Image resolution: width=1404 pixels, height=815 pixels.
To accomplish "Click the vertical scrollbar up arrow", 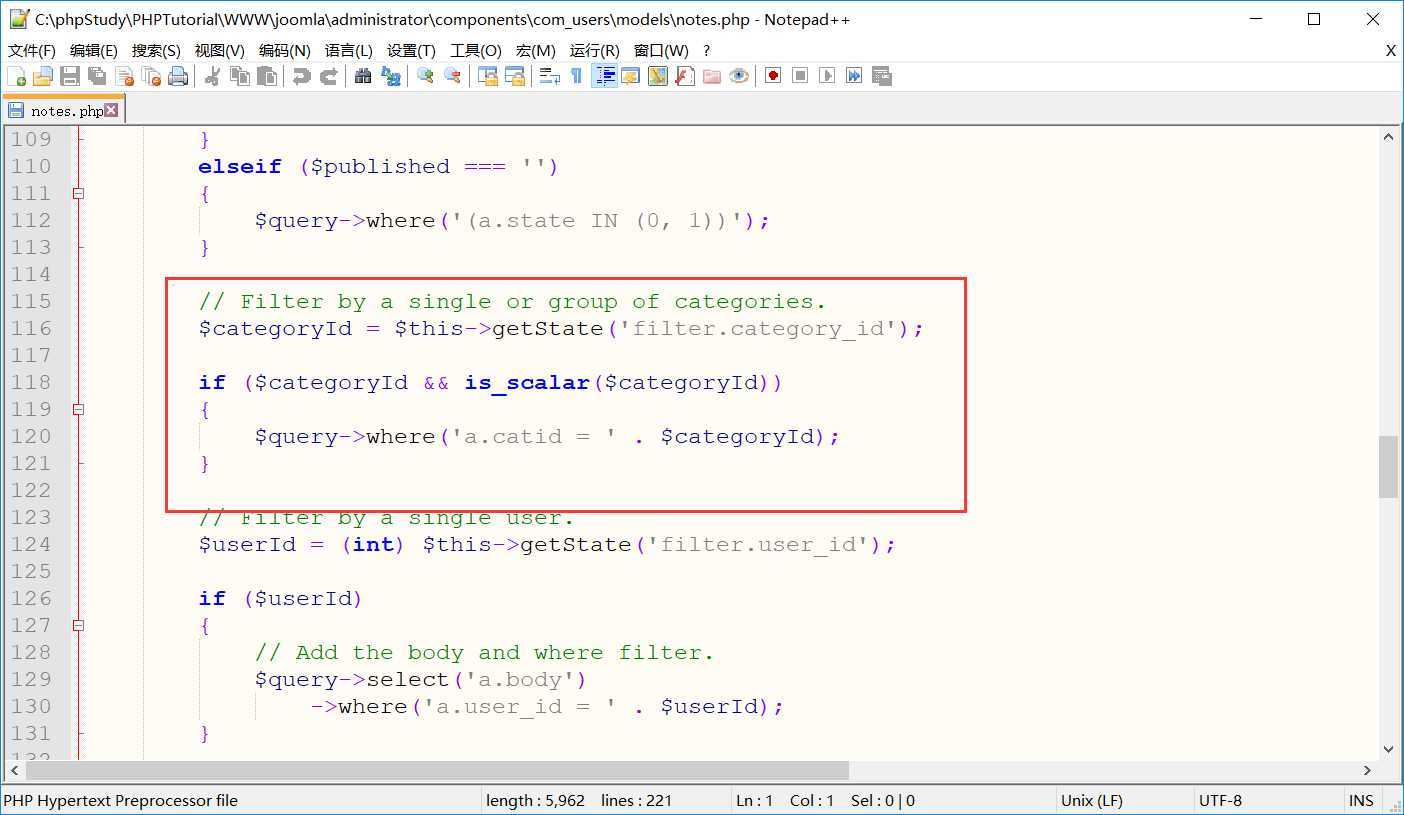I will pyautogui.click(x=1388, y=137).
